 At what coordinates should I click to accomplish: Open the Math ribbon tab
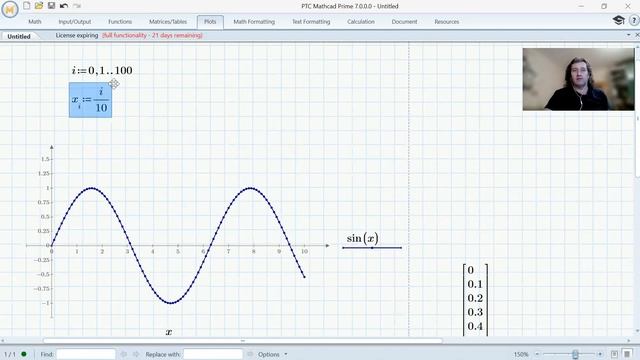[35, 22]
